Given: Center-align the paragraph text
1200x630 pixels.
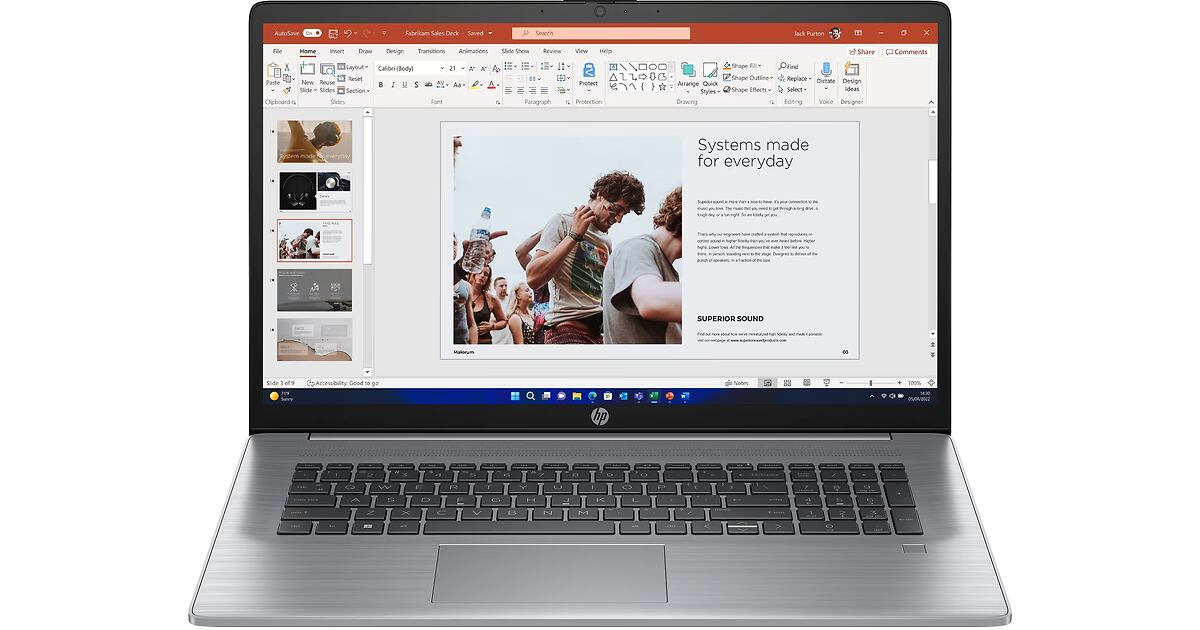Looking at the screenshot, I should point(521,90).
